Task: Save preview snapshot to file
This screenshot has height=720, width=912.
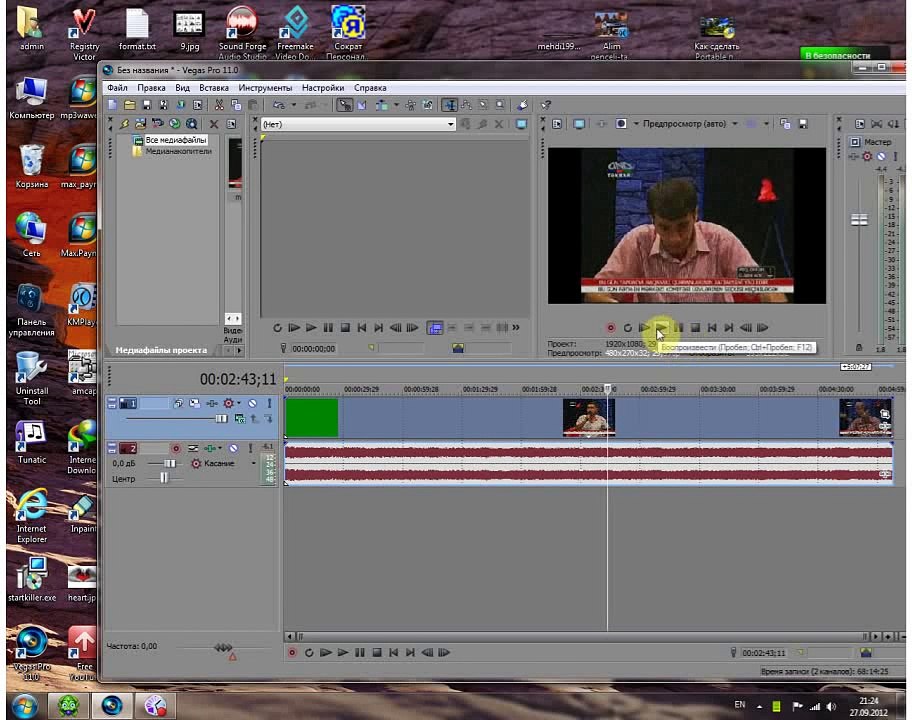Action: tap(803, 124)
